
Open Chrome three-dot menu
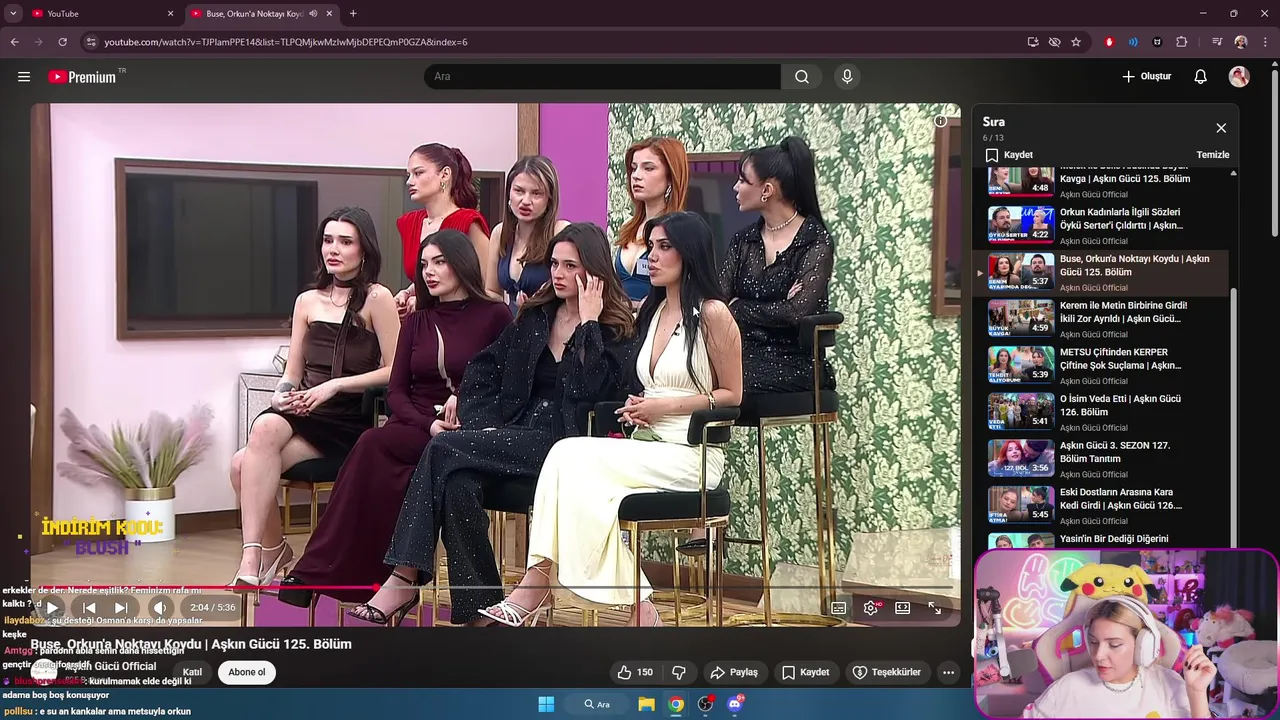(x=1265, y=42)
